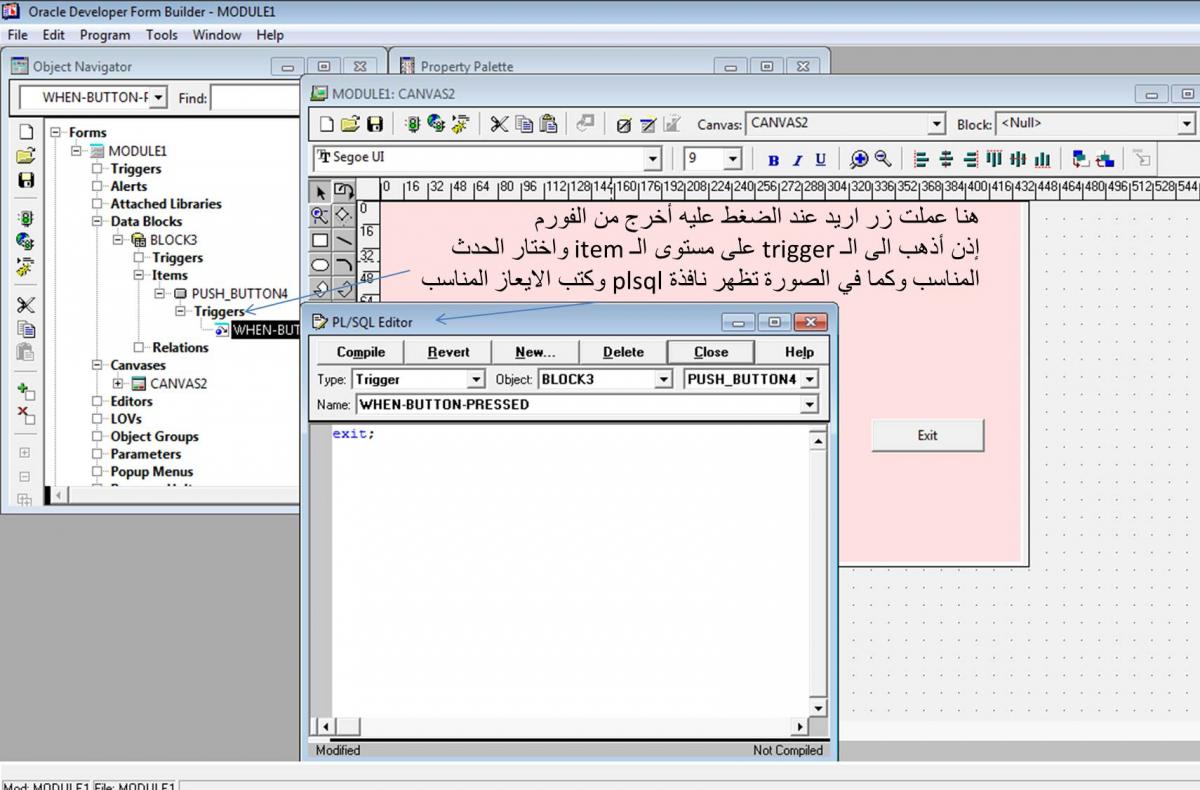1200x790 pixels.
Task: Open the Program menu
Action: 105,35
